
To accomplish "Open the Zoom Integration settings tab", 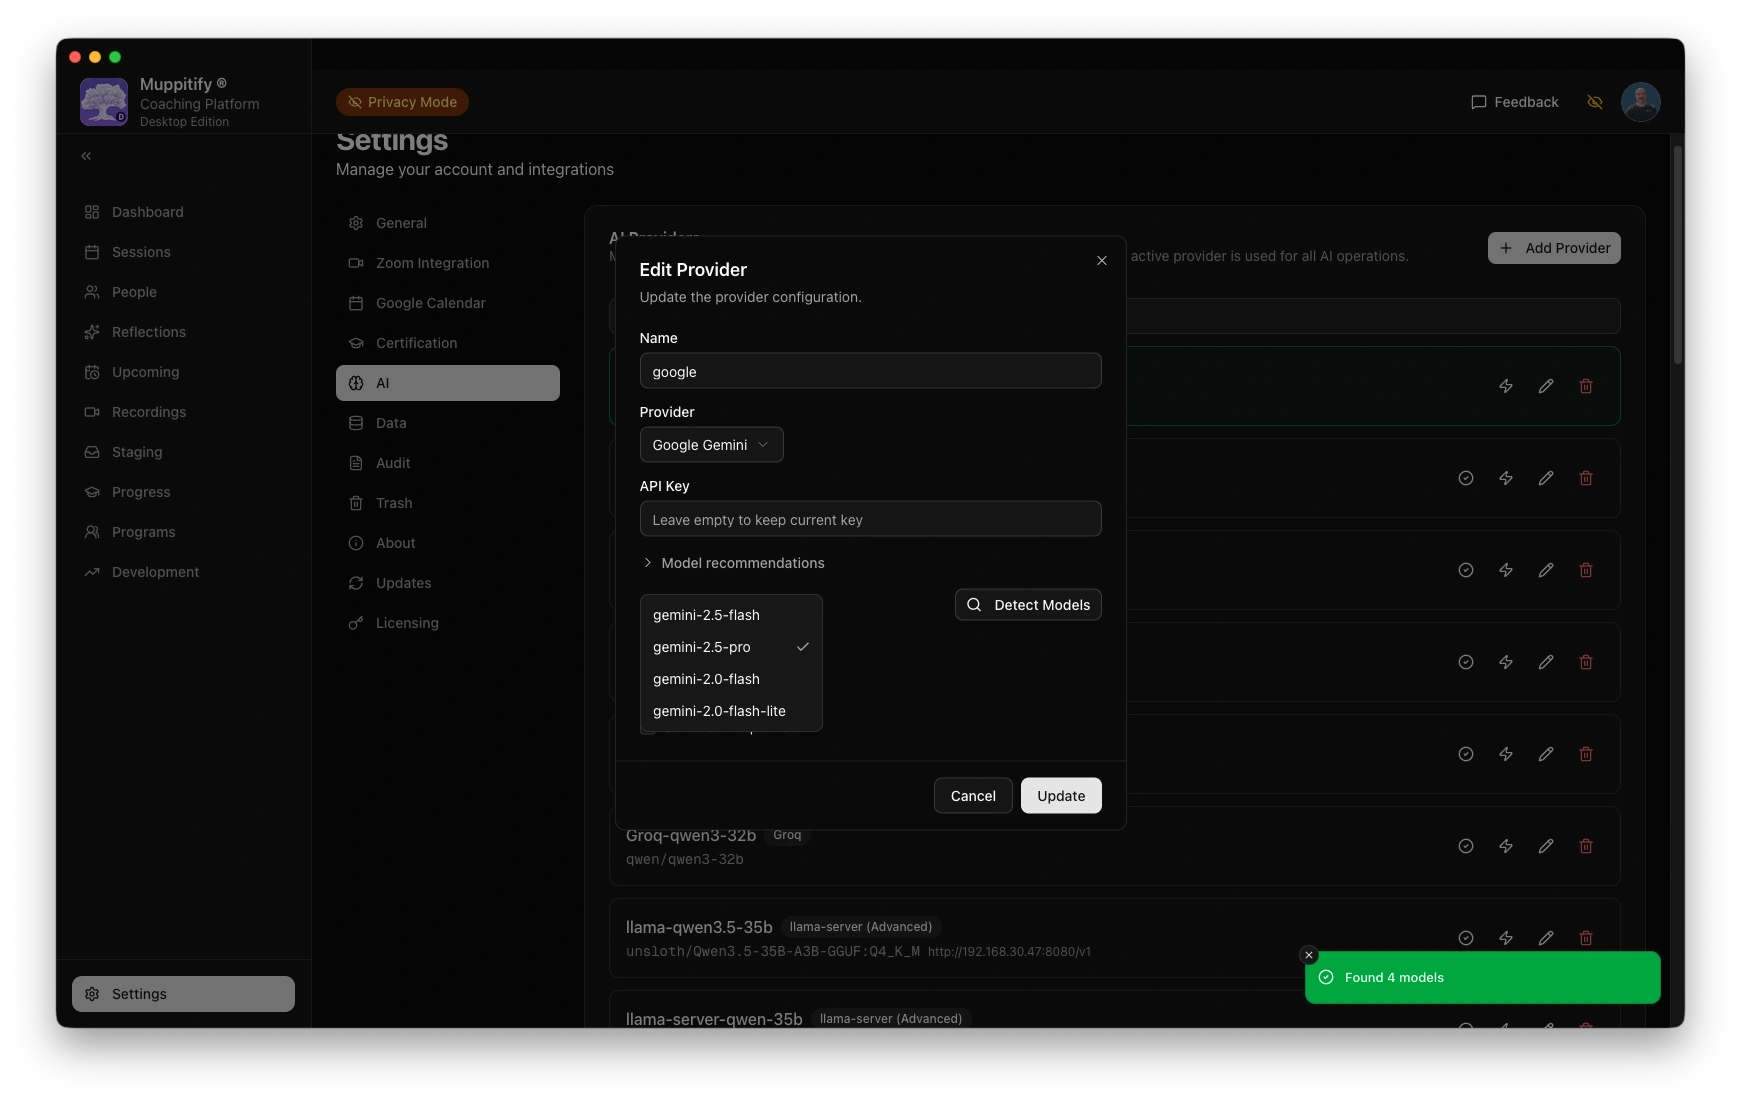I will 432,263.
